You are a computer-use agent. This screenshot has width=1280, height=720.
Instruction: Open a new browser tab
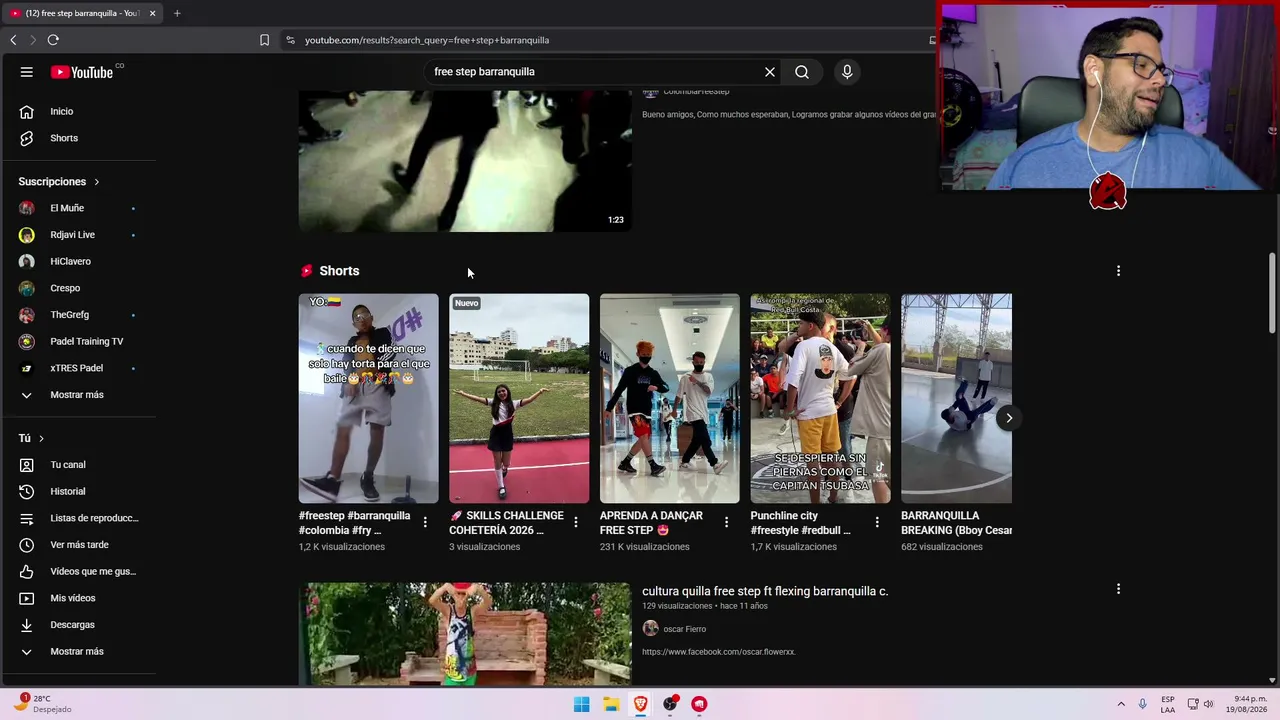(x=177, y=13)
